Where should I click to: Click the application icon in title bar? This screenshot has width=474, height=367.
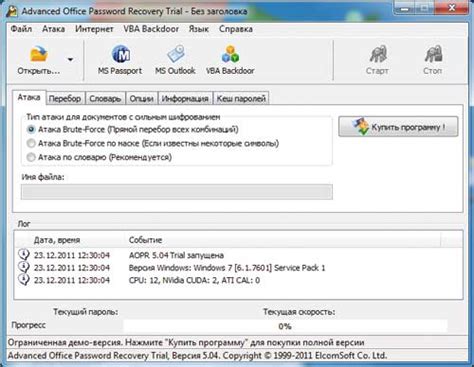coord(12,12)
